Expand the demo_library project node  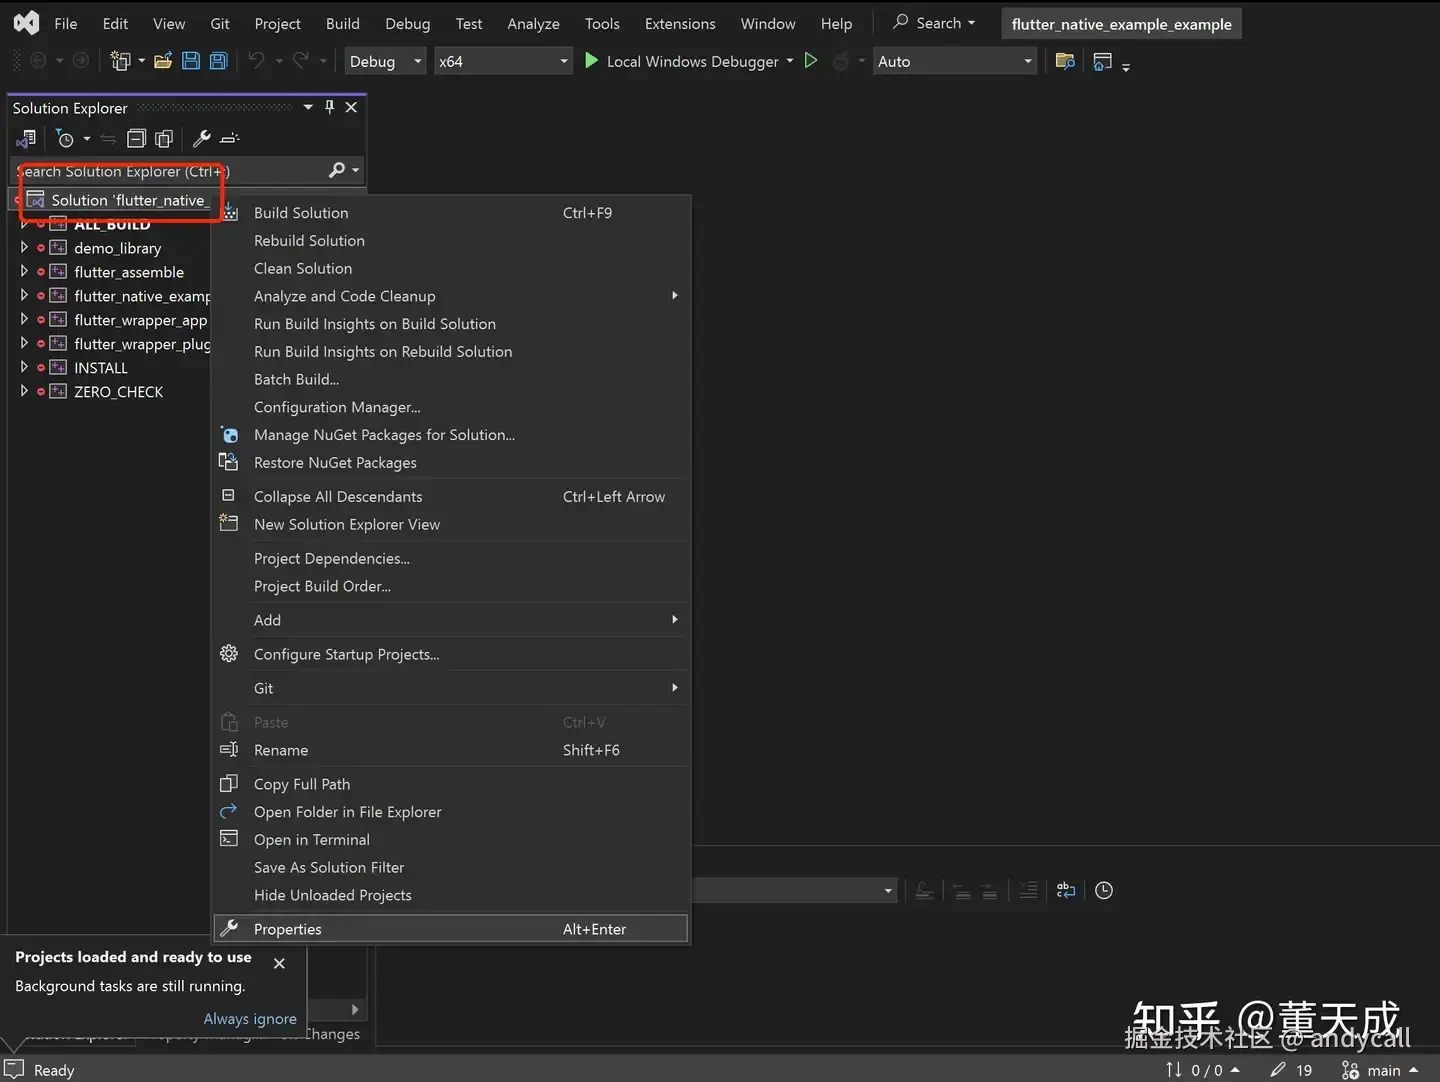click(23, 247)
